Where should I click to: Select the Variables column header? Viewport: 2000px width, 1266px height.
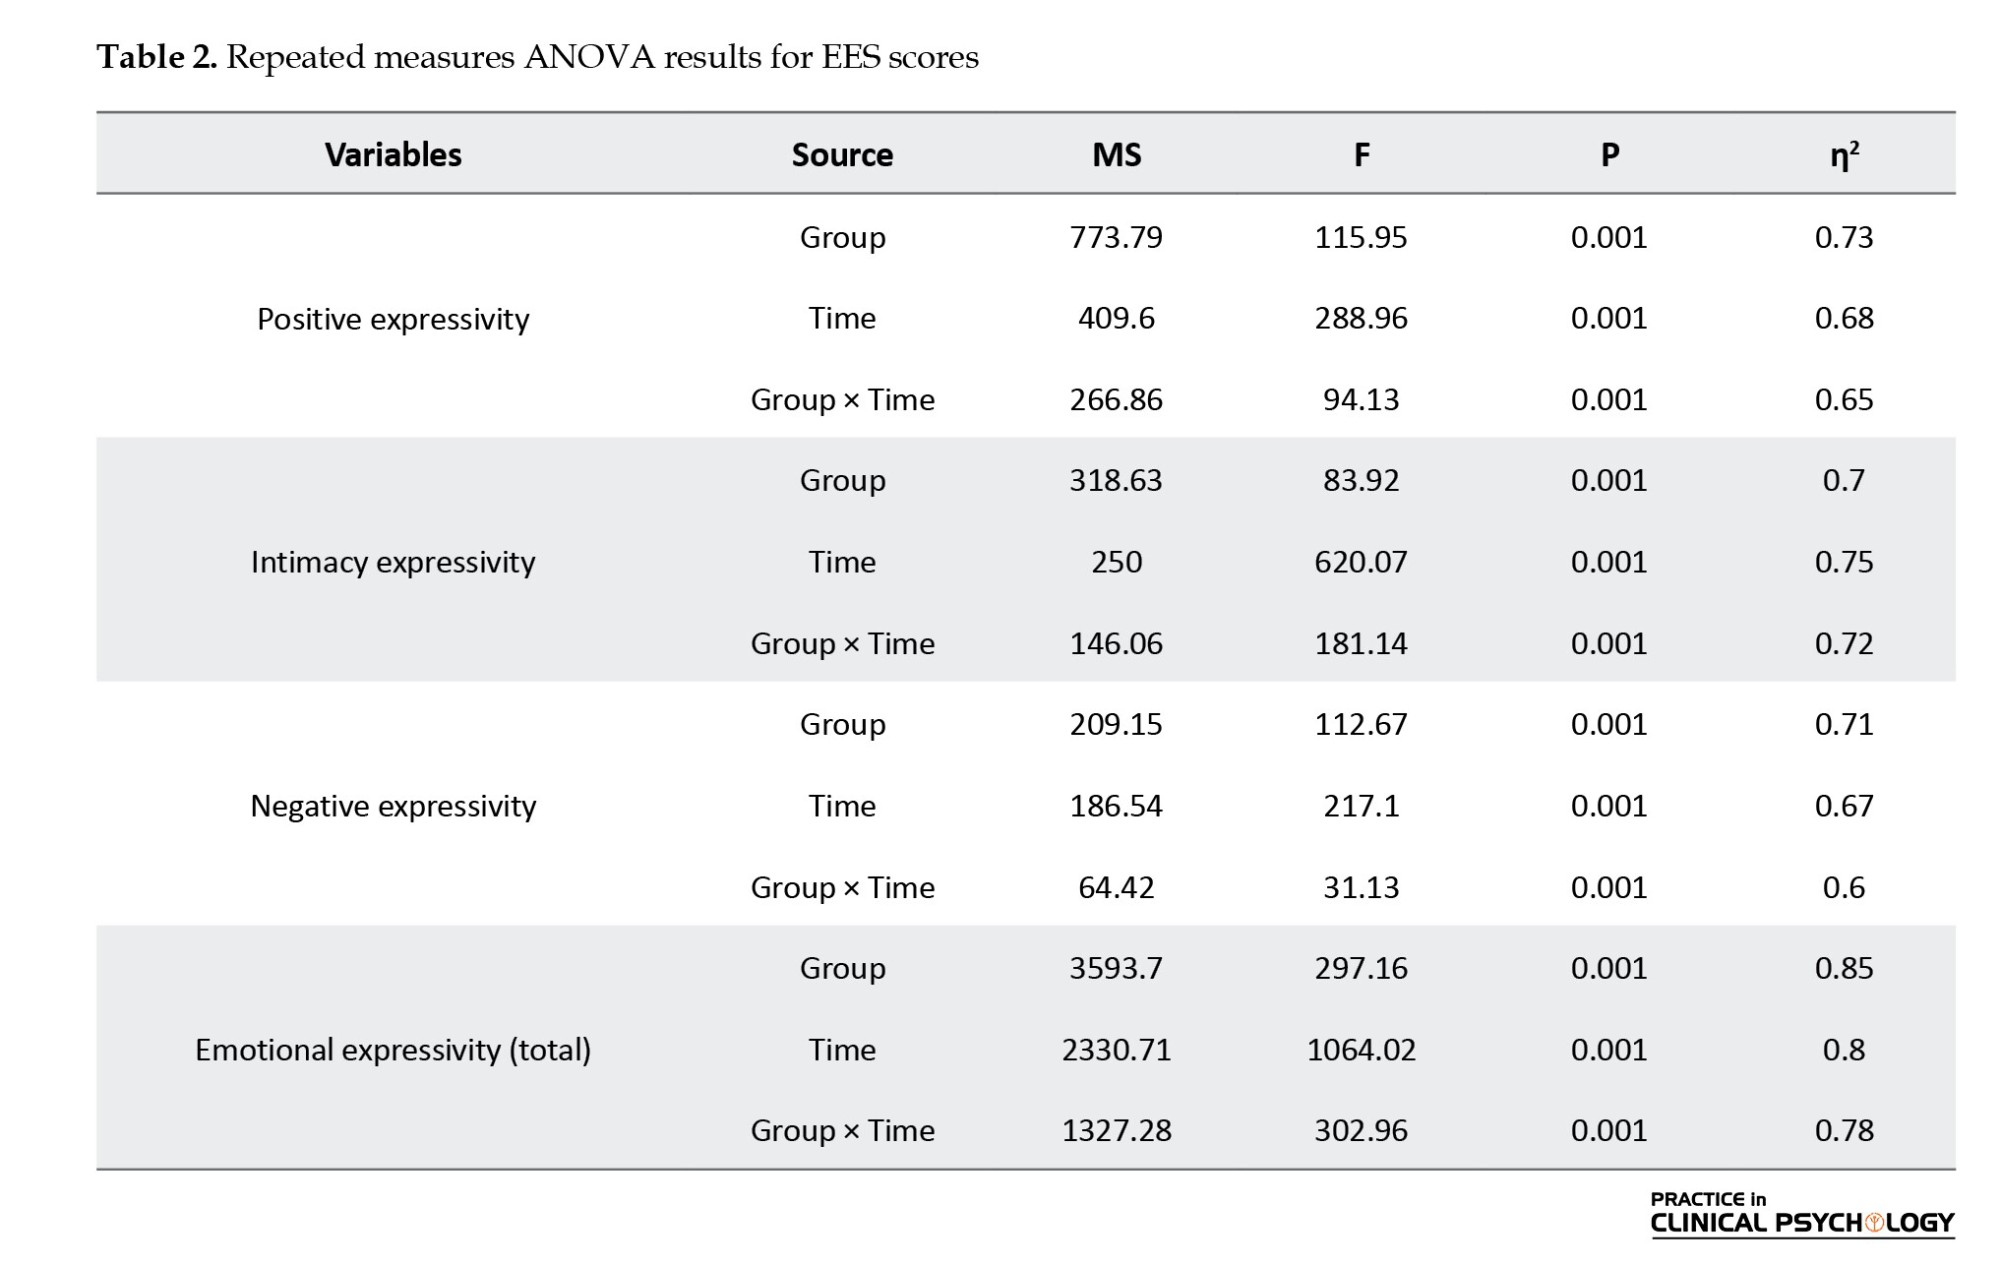393,155
